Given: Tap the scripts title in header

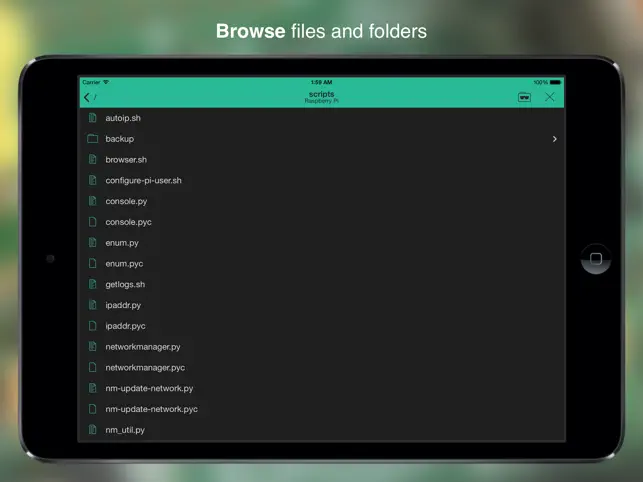Looking at the screenshot, I should pyautogui.click(x=322, y=94).
